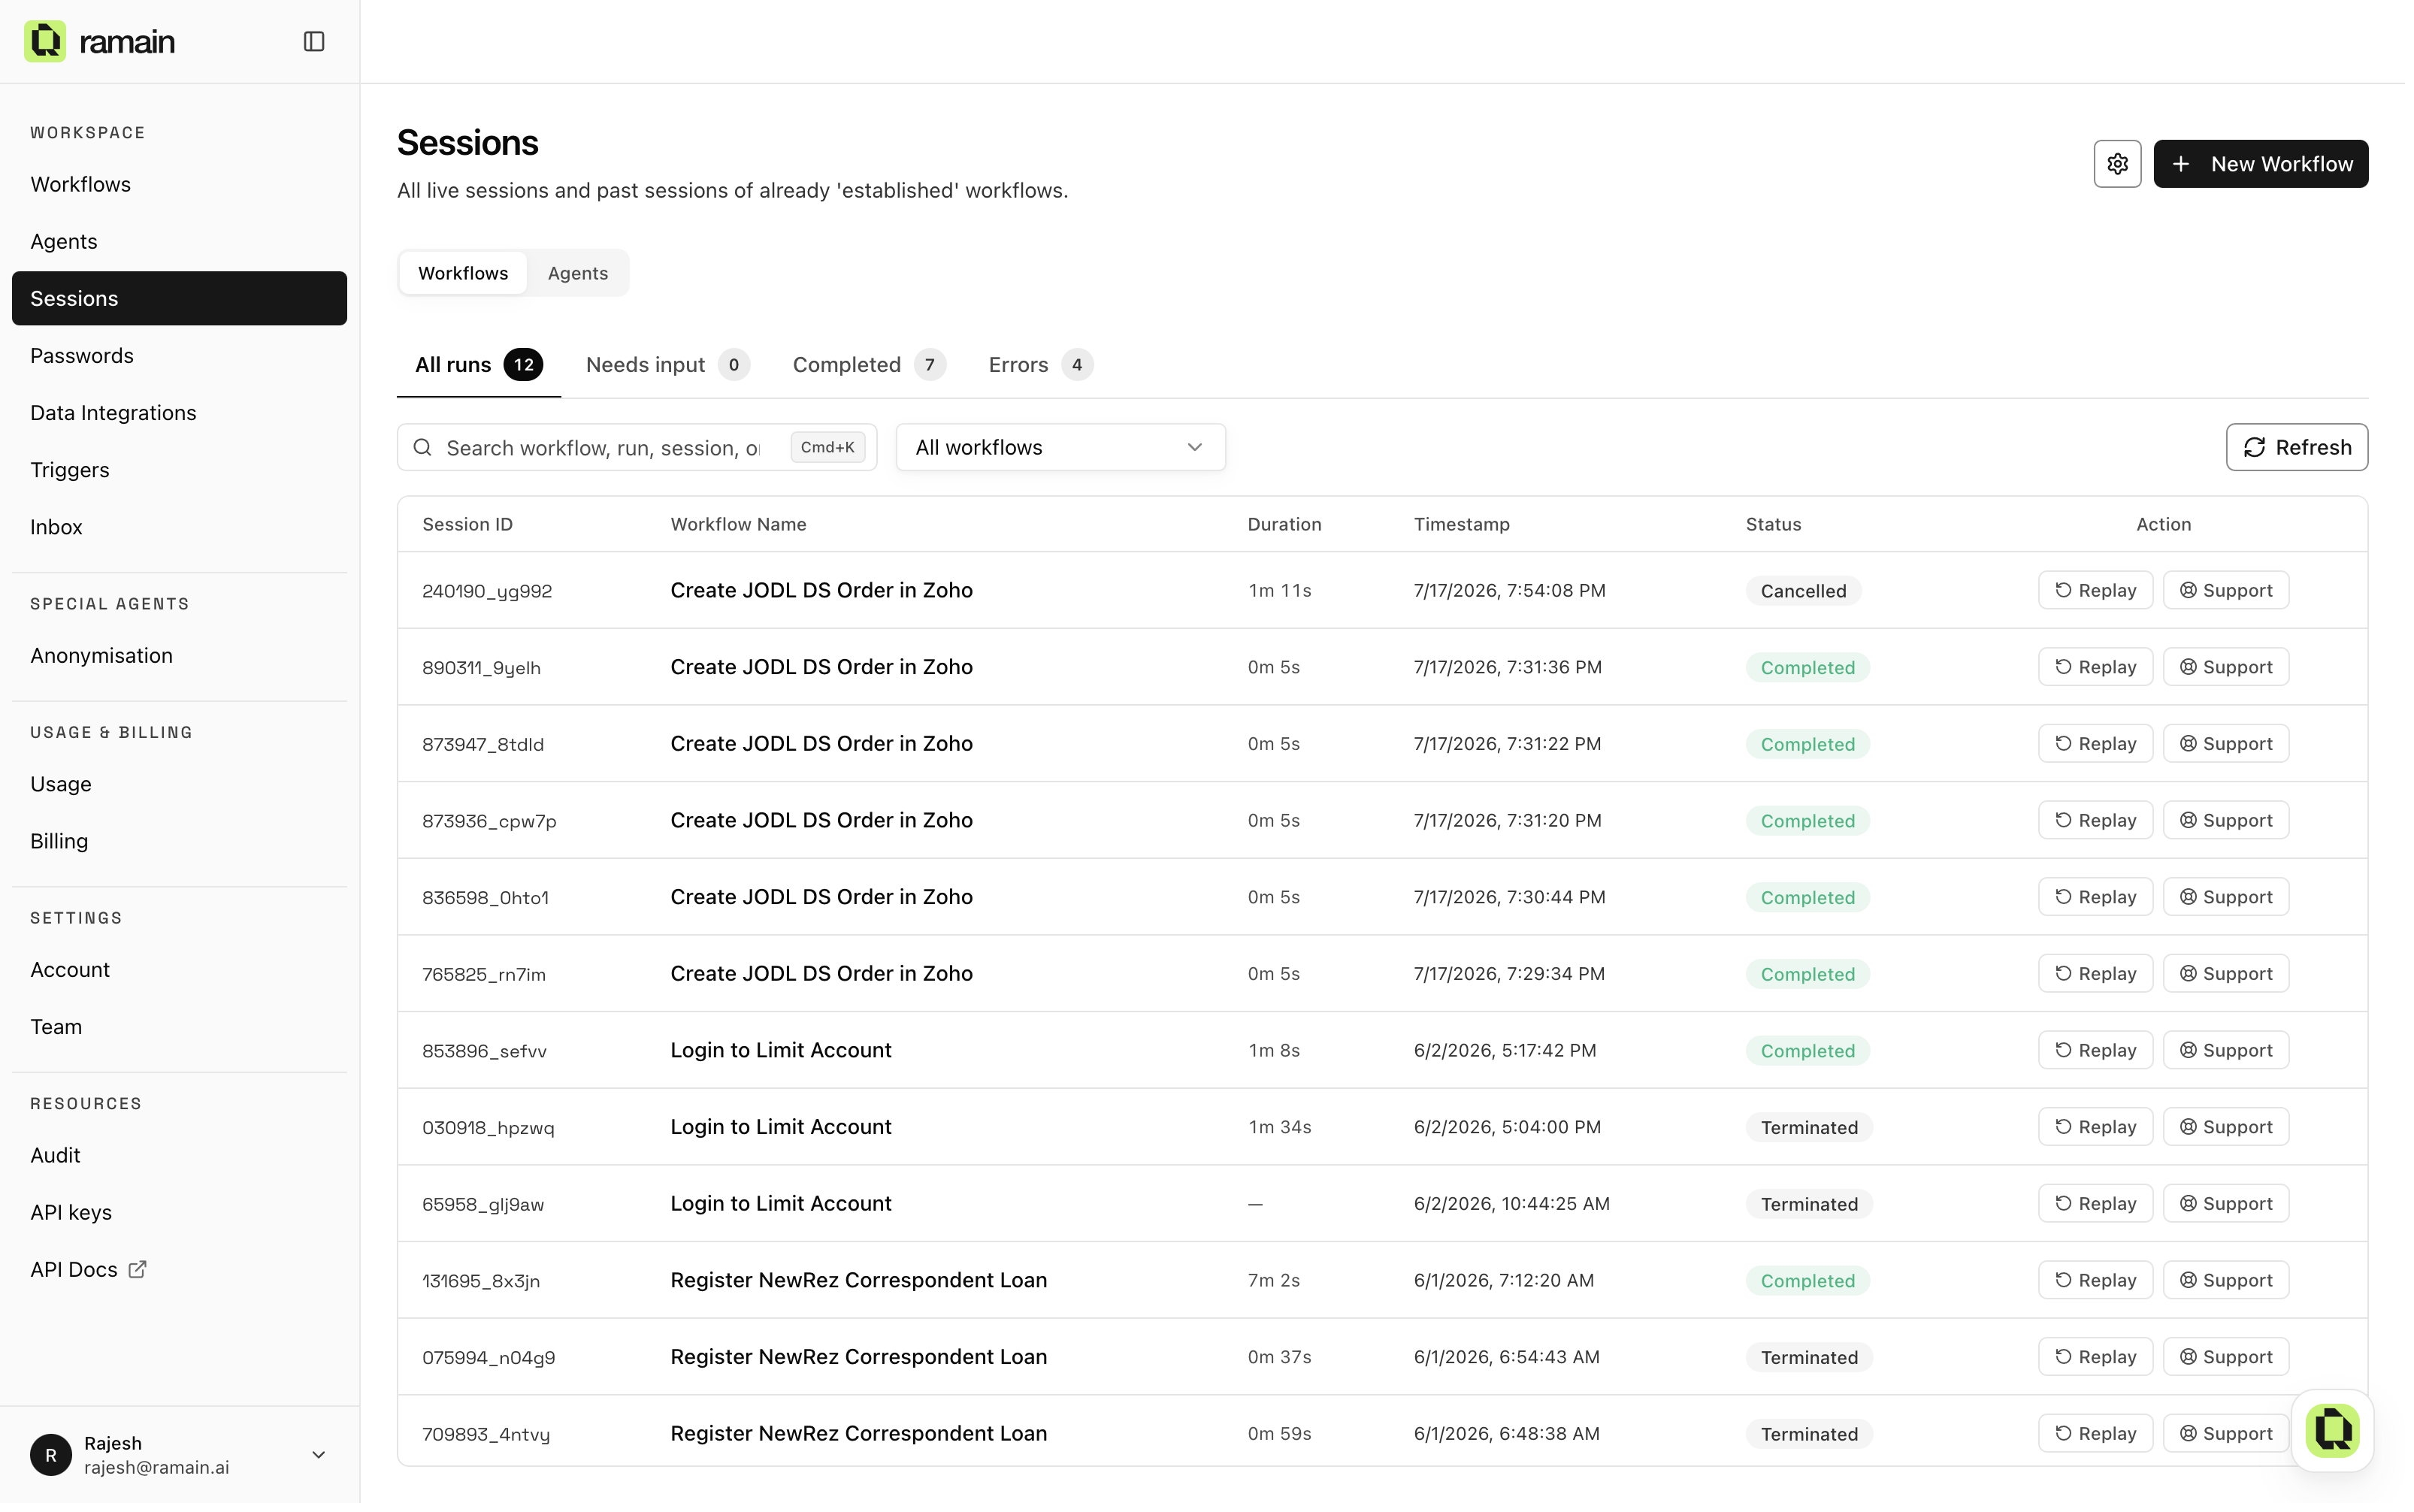Replay session 65958_glj9aw
Screen dimensions: 2414x1512
[x=2095, y=1203]
